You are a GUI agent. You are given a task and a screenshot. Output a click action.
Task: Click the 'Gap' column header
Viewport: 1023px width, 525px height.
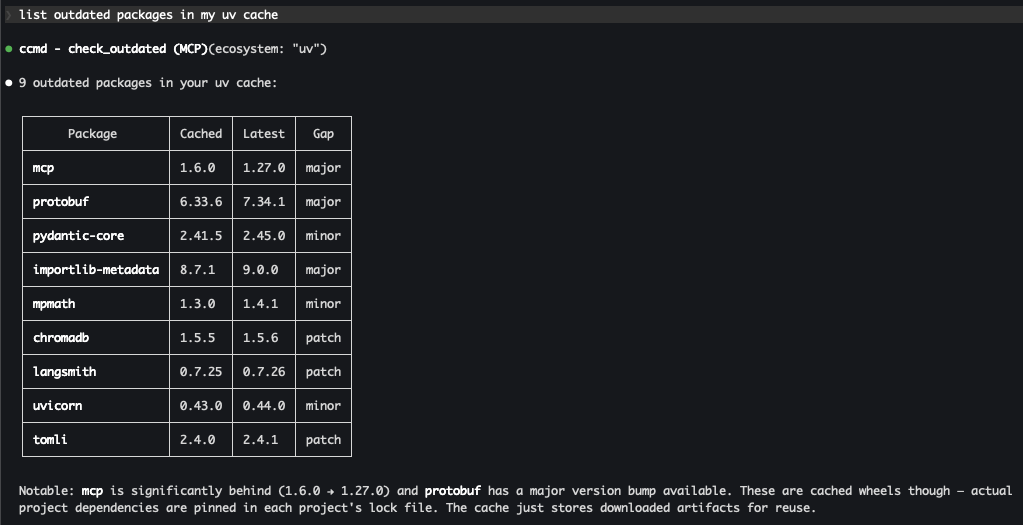tap(323, 134)
